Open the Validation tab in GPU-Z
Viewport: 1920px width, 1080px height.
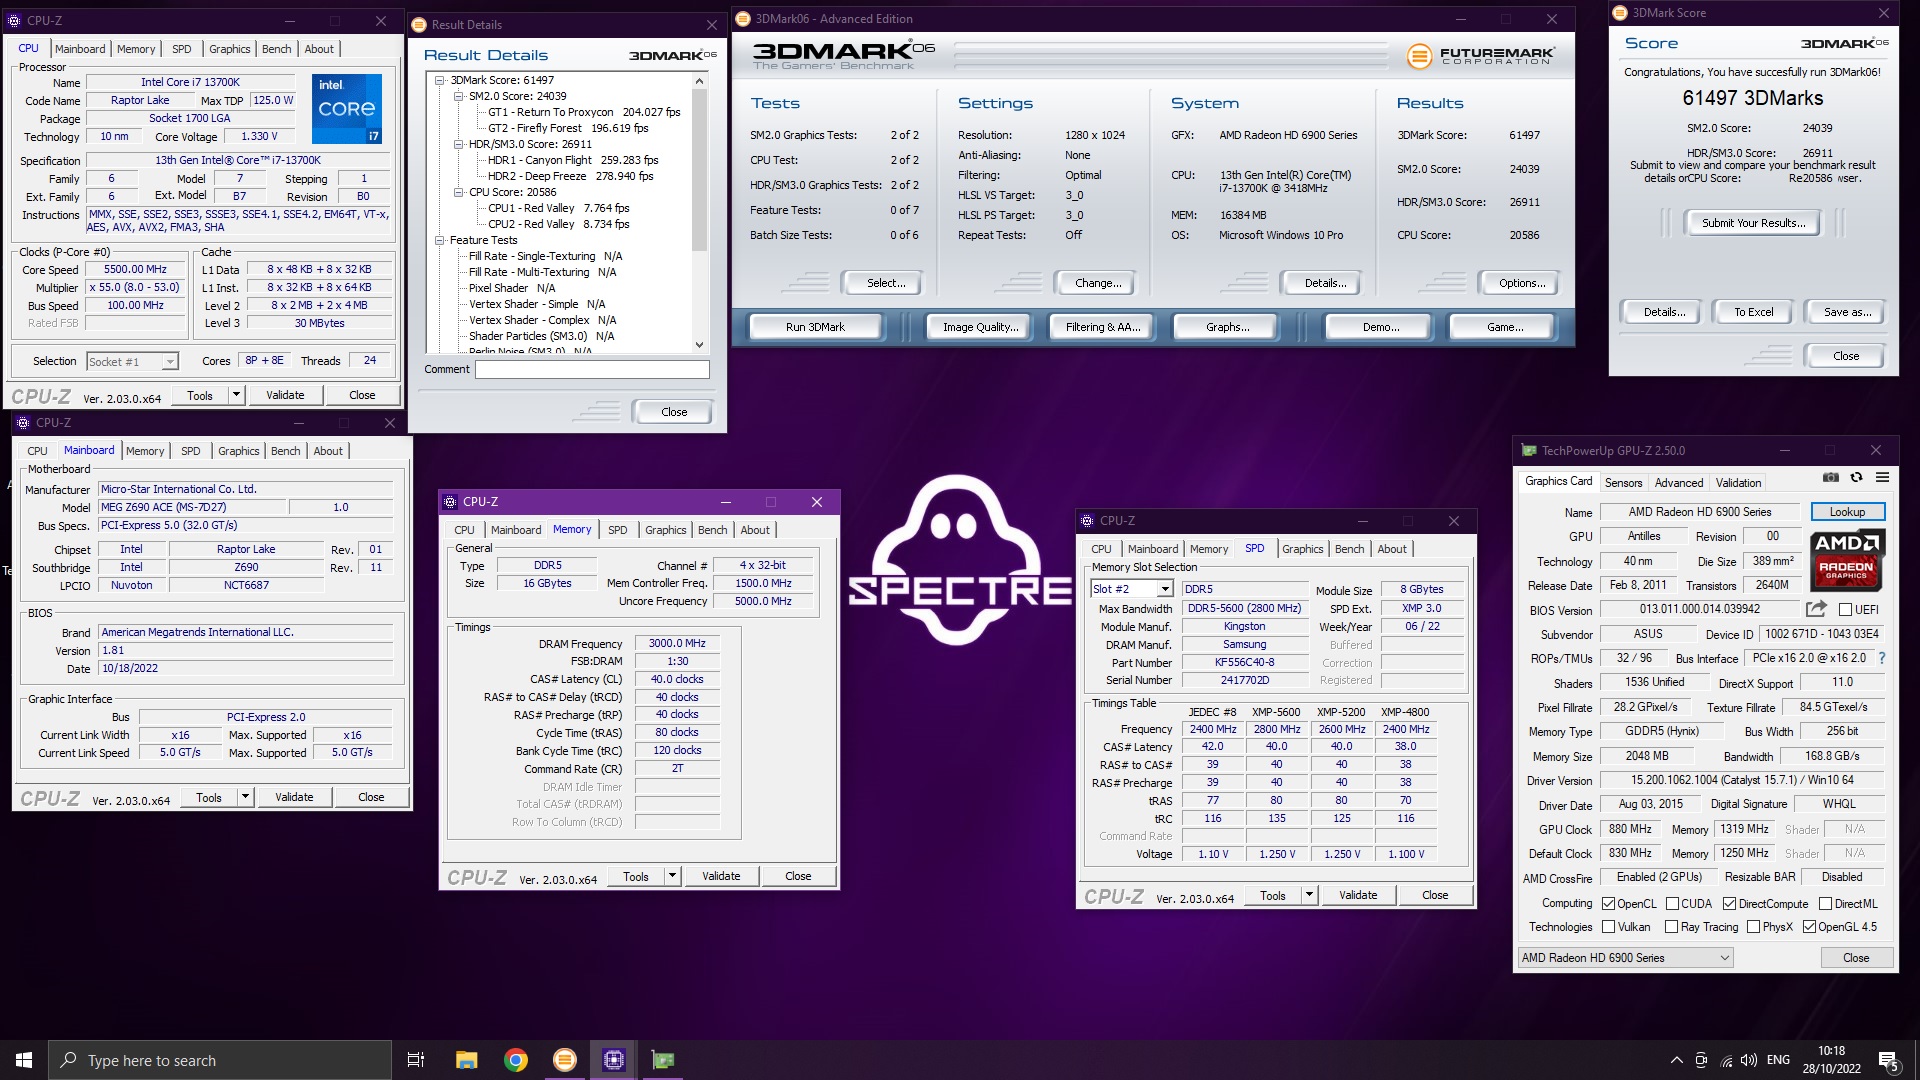(1738, 483)
